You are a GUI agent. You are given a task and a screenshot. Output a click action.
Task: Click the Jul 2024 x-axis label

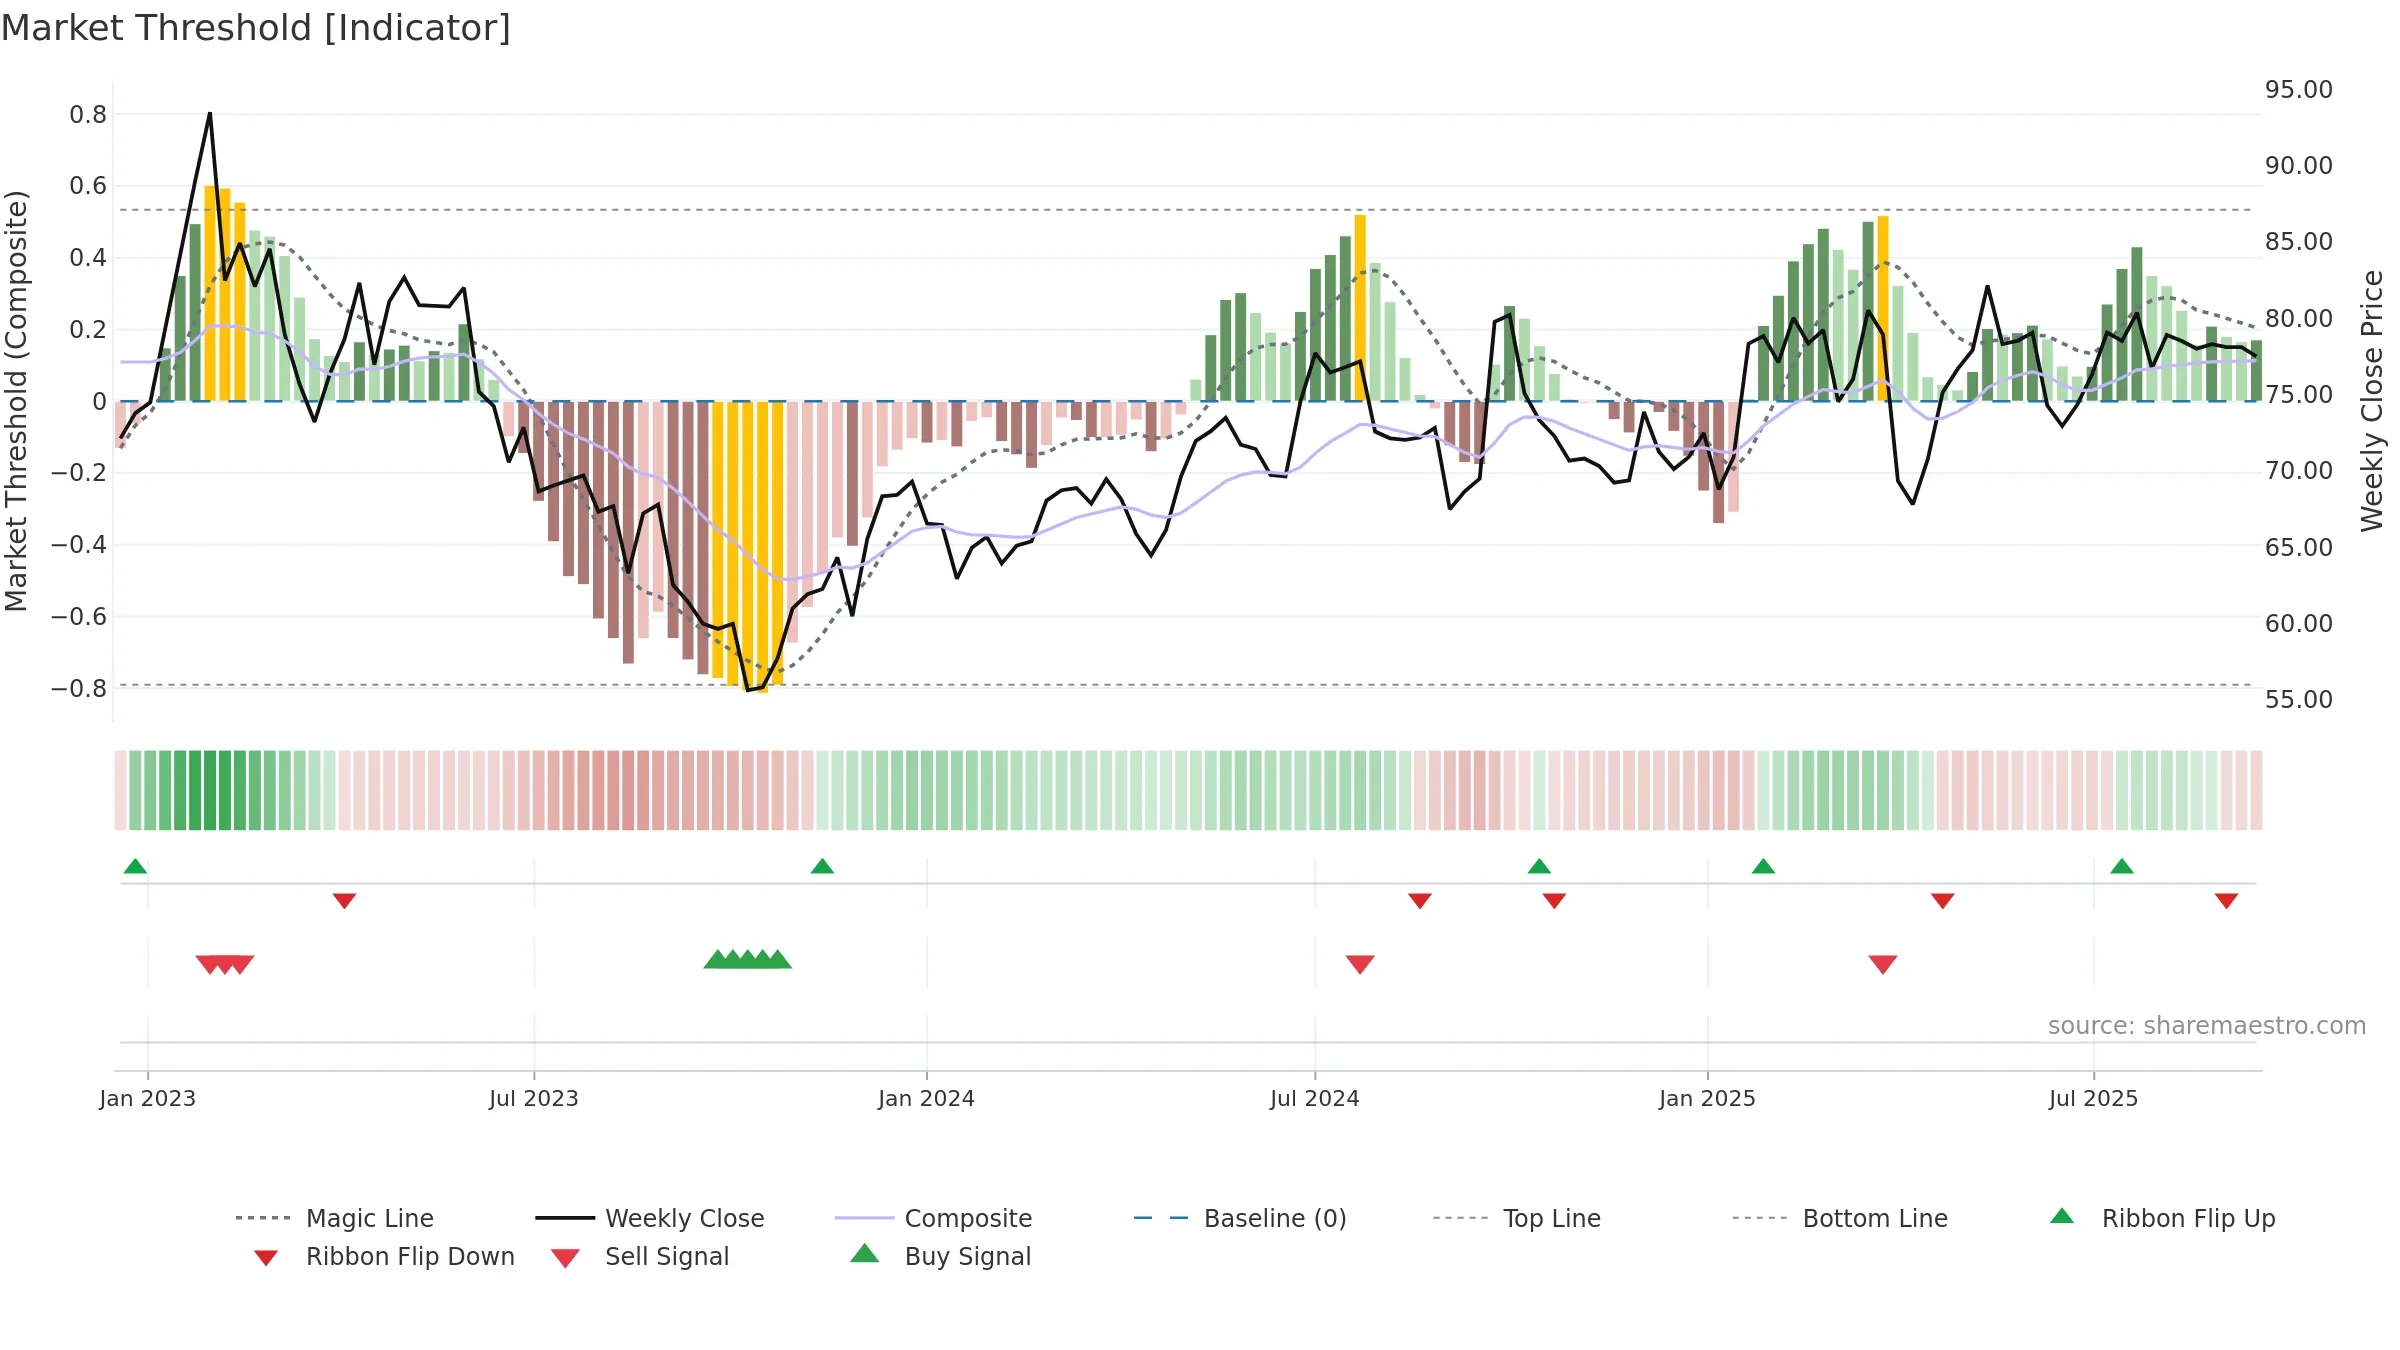(1315, 1098)
